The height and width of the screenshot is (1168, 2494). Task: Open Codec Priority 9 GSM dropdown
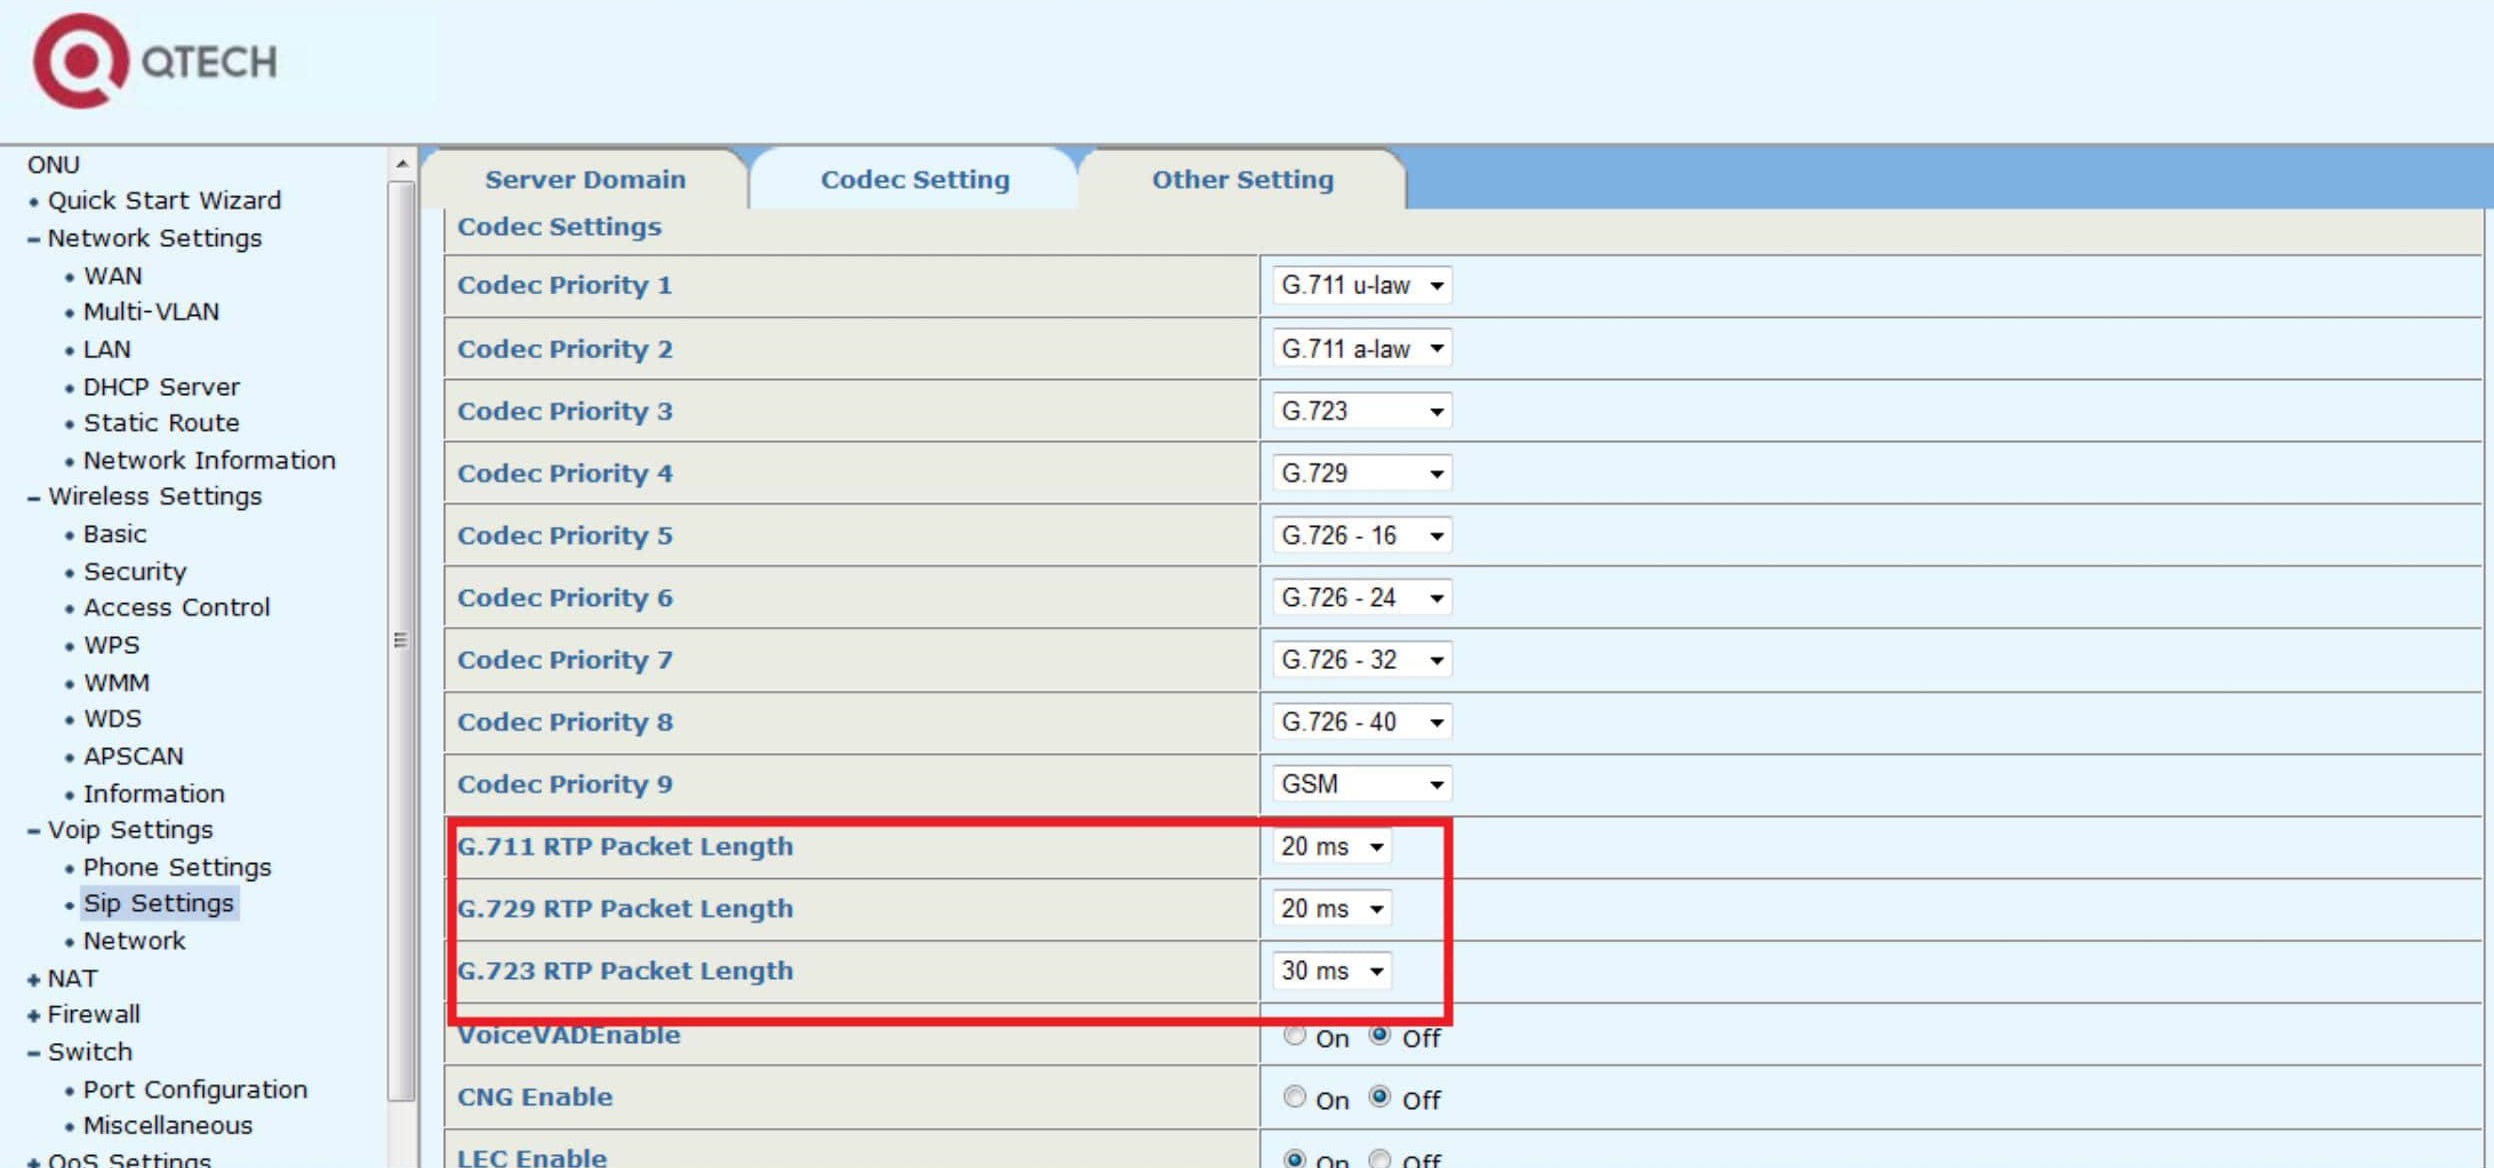1362,784
